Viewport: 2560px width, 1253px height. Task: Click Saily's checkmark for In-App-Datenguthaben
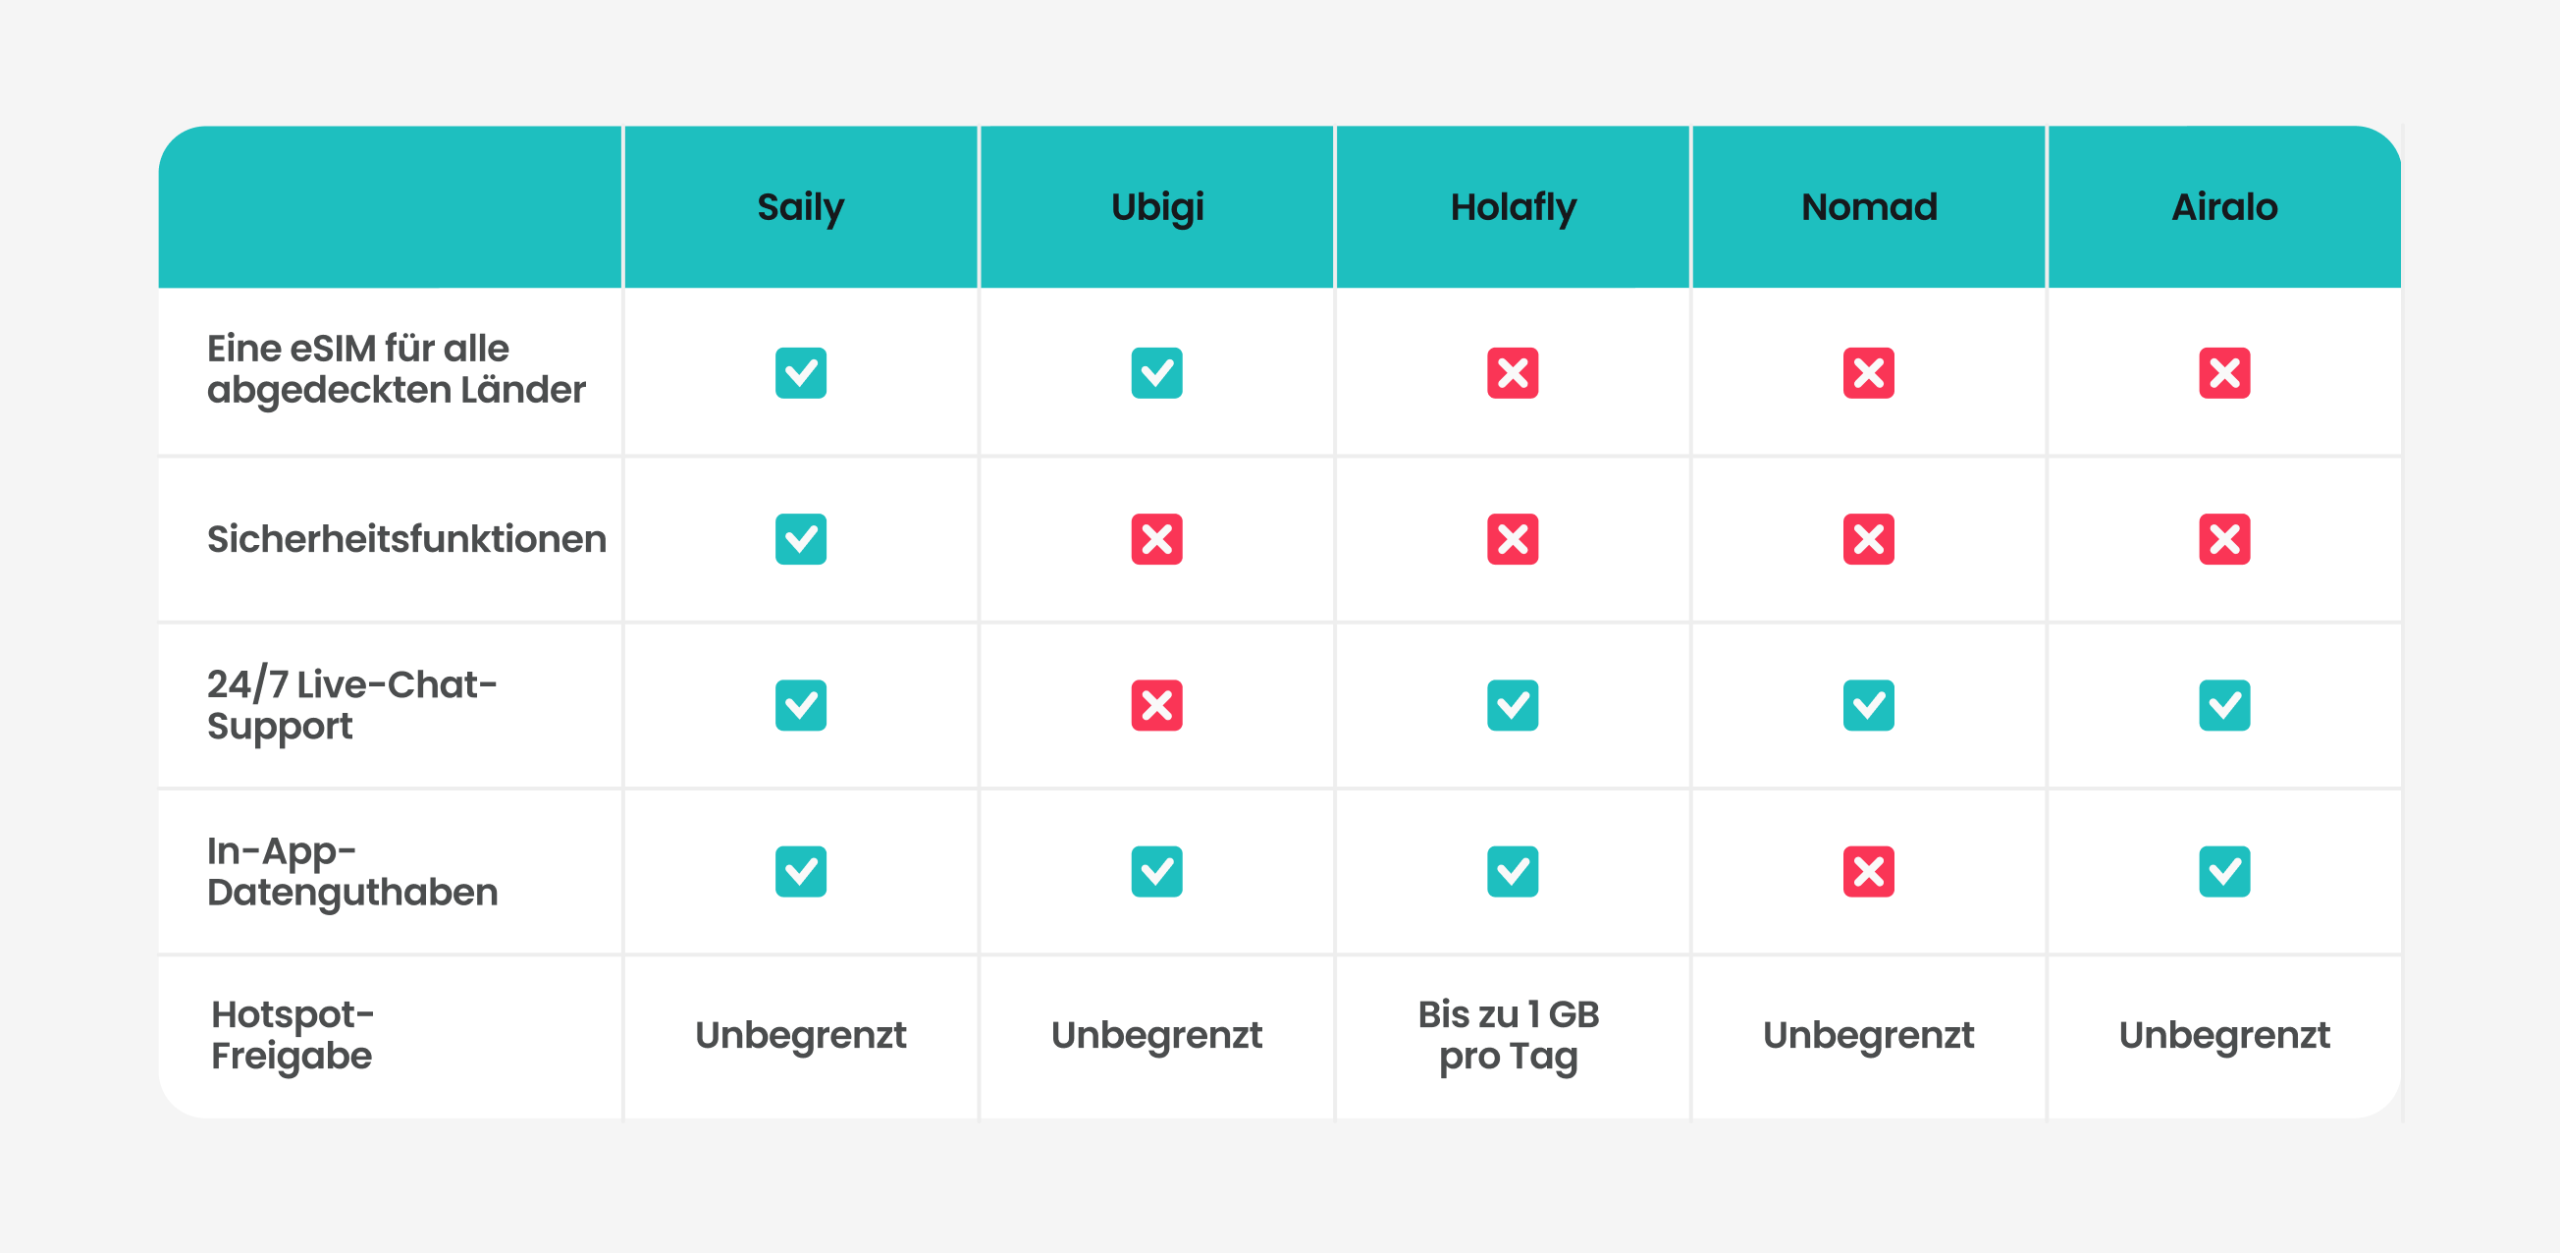coord(801,871)
